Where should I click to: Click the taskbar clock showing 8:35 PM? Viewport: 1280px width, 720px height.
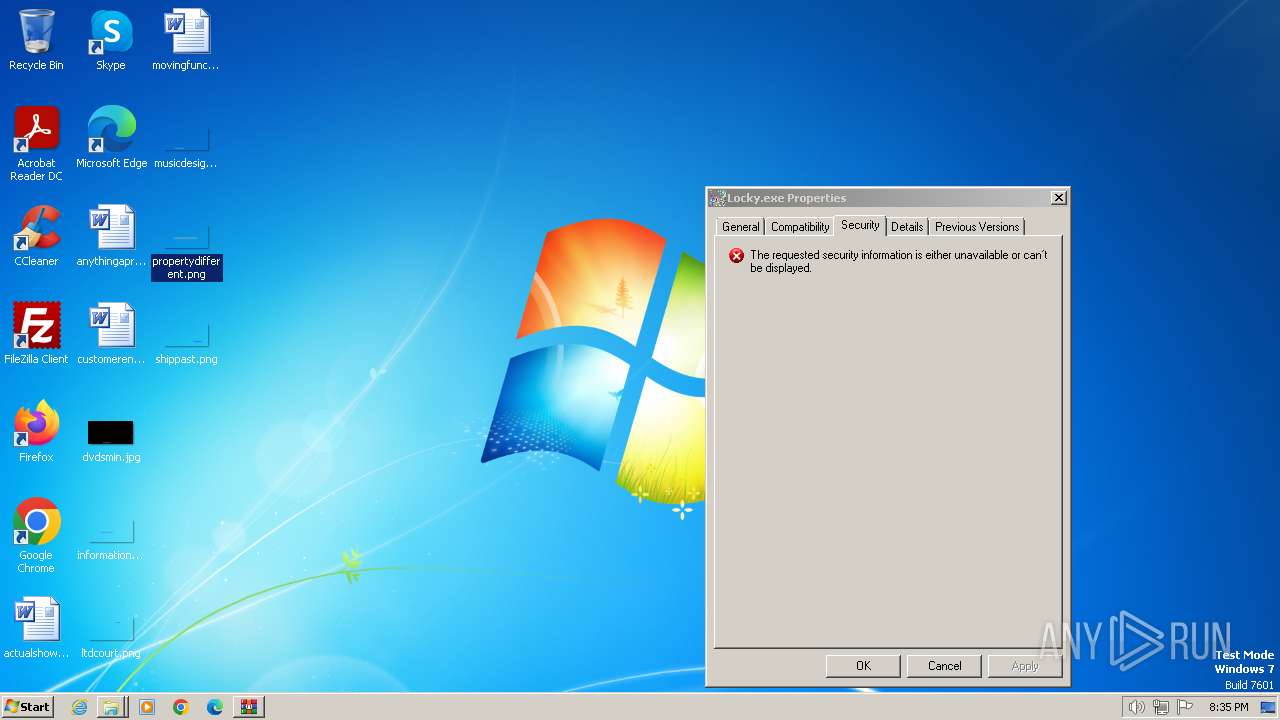1228,707
